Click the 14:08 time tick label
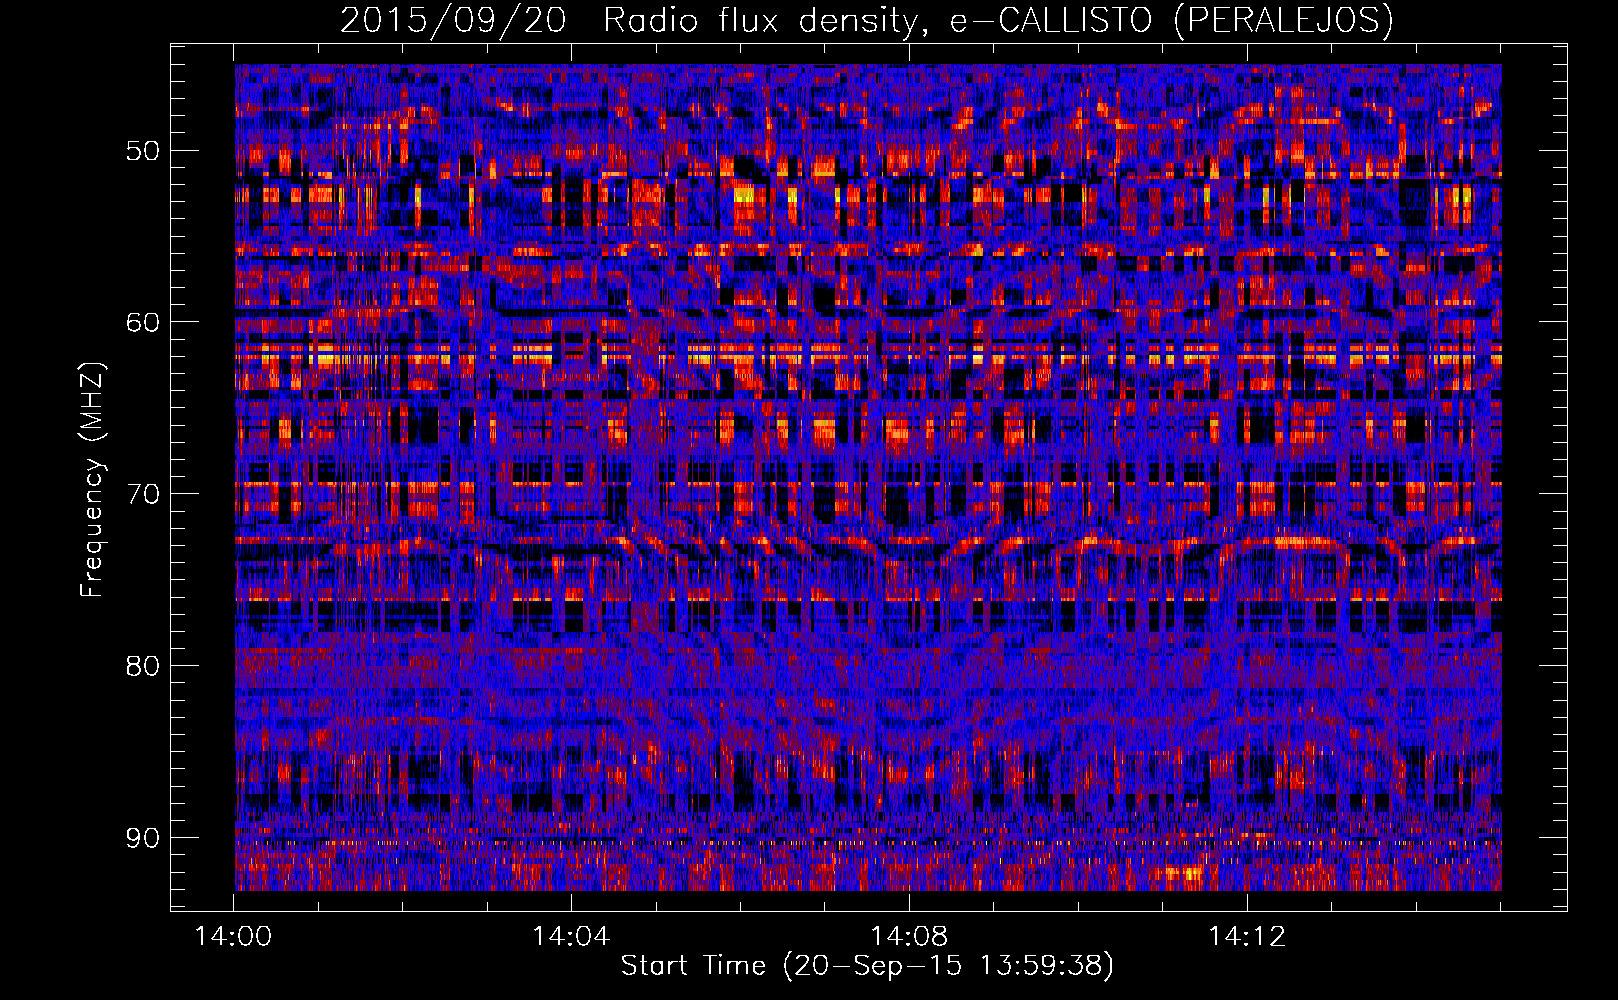This screenshot has width=1618, height=1000. pyautogui.click(x=909, y=937)
